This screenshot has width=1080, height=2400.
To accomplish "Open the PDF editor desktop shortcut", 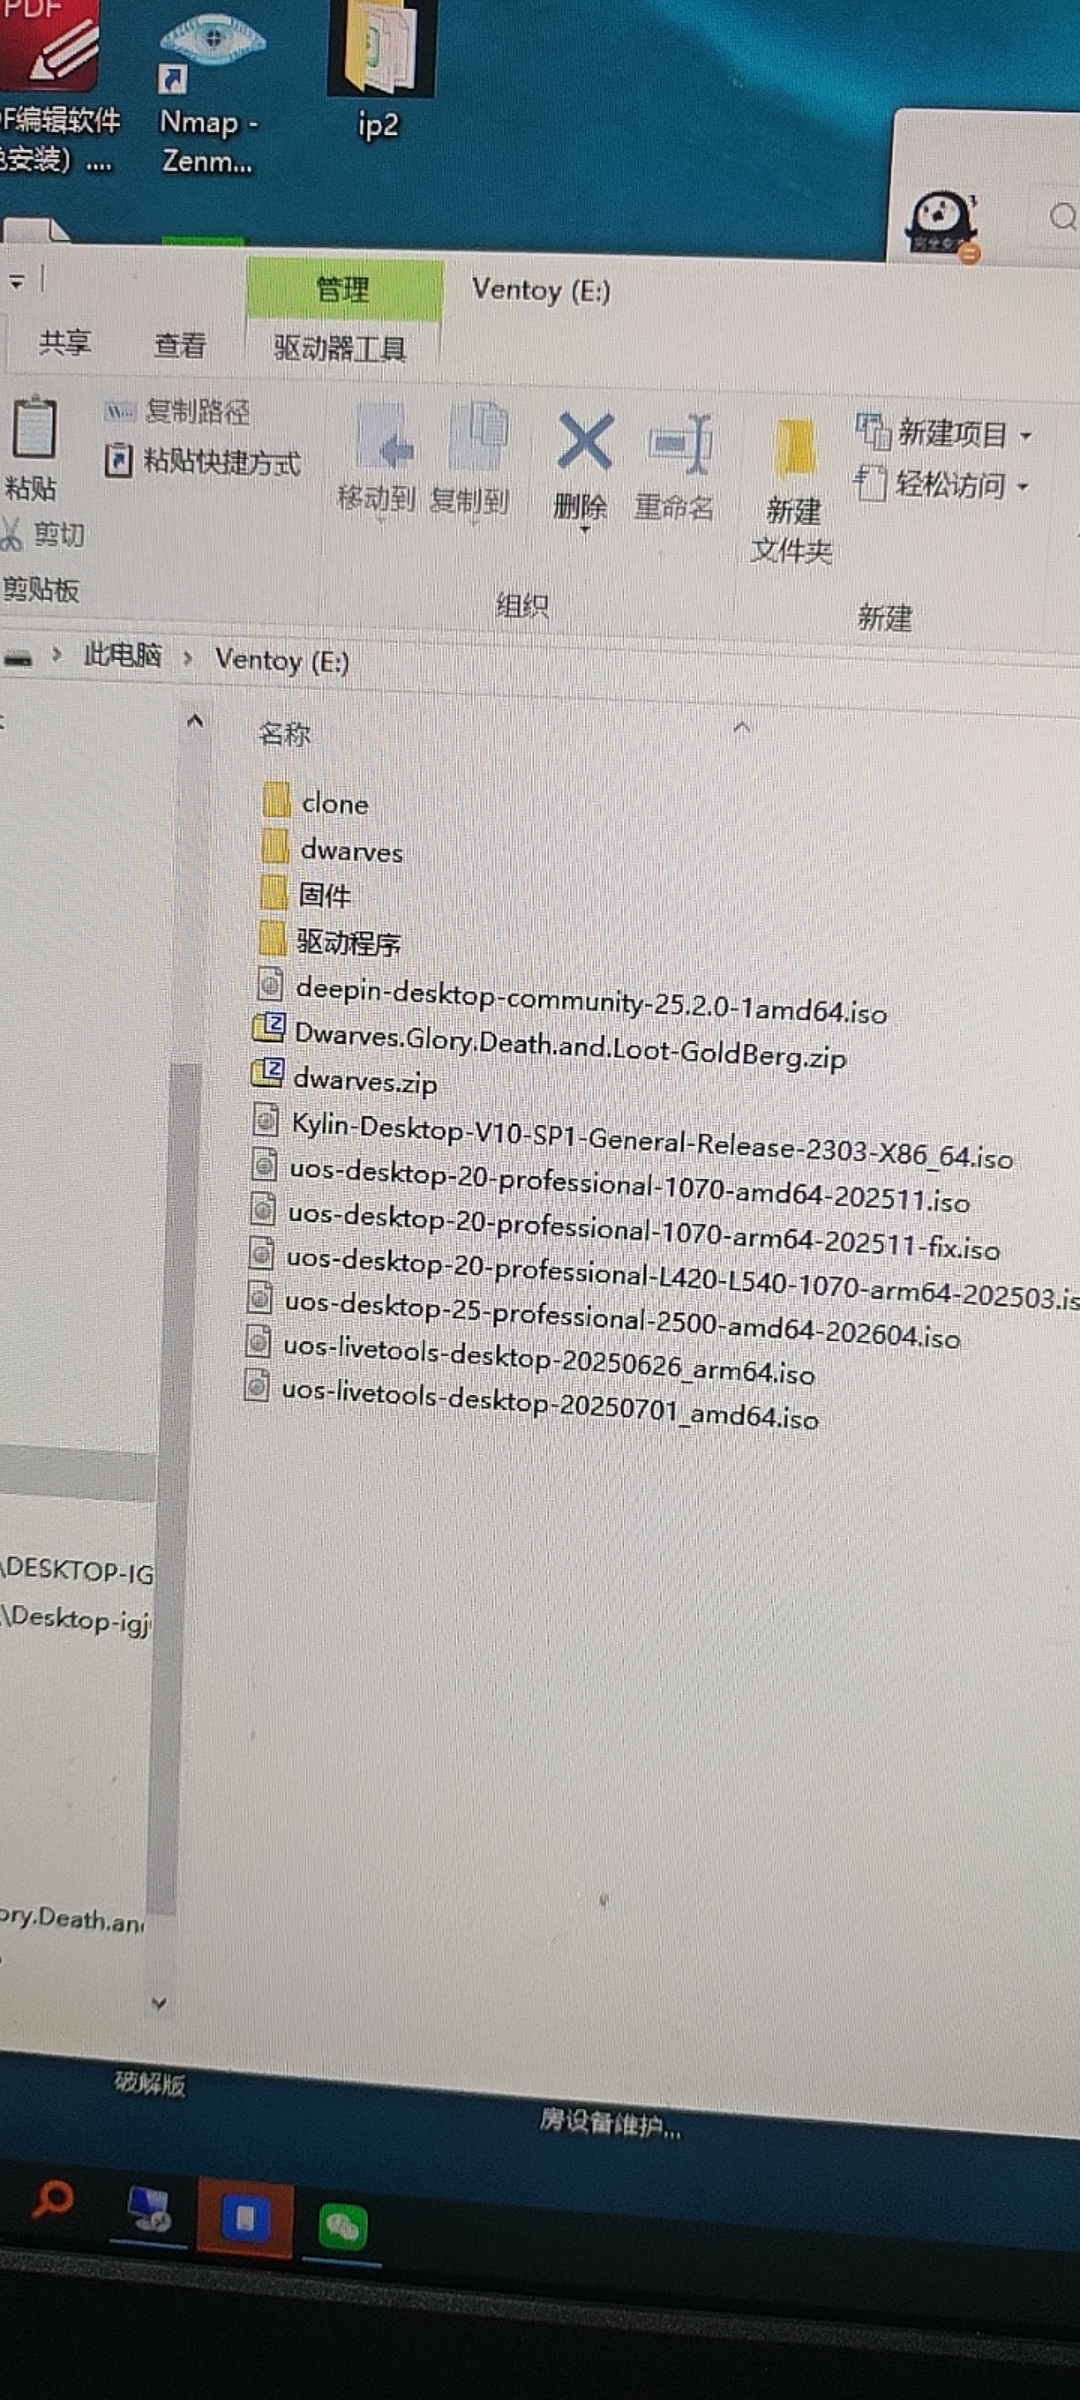I will click(x=58, y=88).
